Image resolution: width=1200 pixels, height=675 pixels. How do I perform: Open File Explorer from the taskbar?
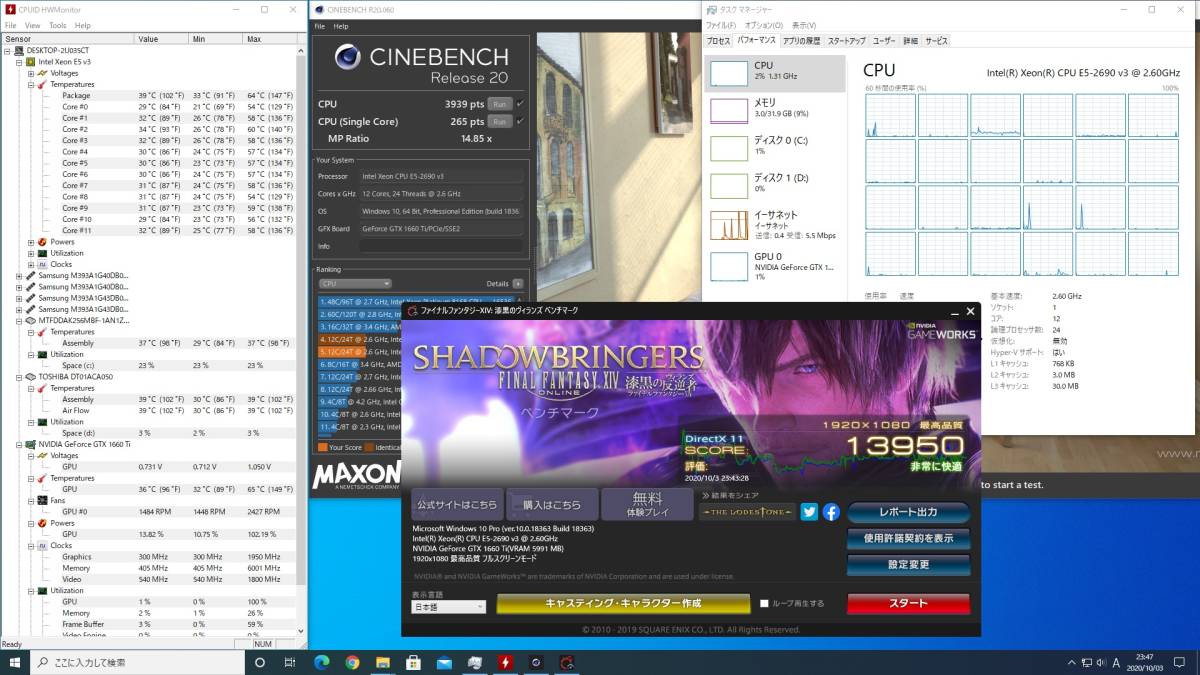[x=383, y=662]
